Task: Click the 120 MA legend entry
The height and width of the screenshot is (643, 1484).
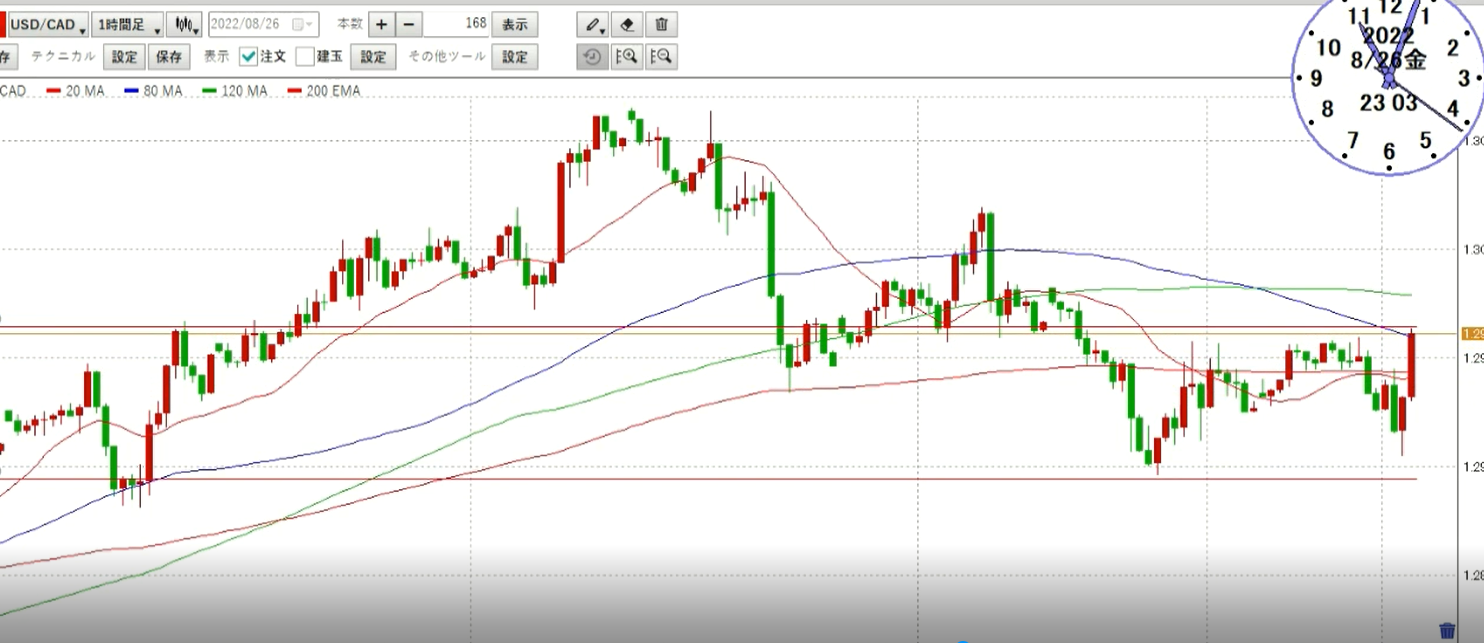Action: click(235, 91)
